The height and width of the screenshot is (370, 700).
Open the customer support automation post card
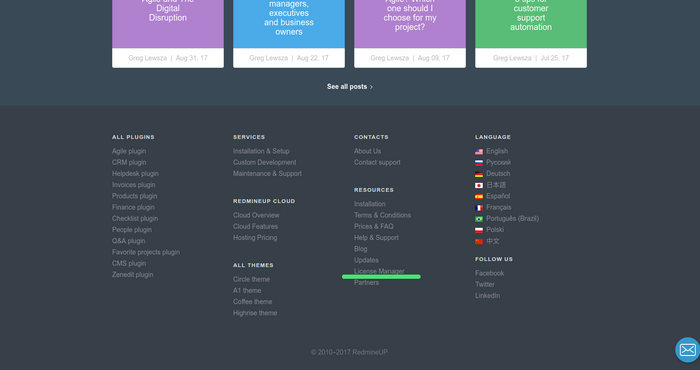(x=531, y=34)
